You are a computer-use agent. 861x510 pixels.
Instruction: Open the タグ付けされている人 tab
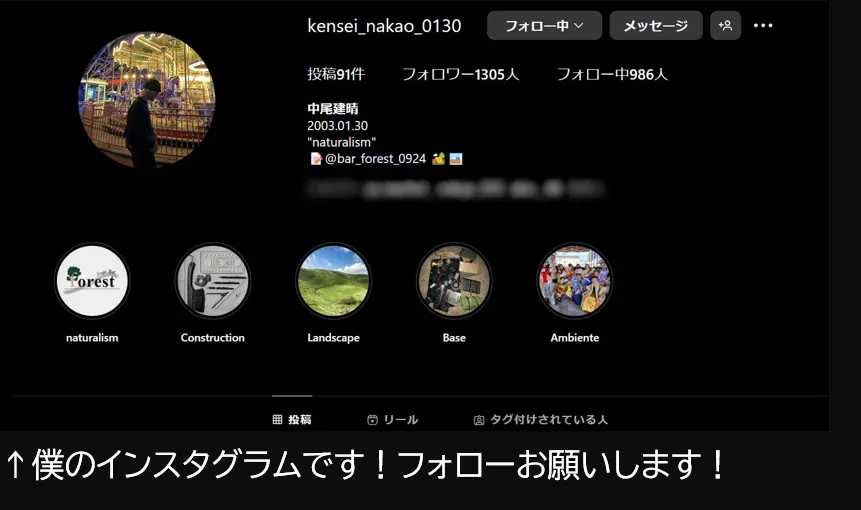540,420
